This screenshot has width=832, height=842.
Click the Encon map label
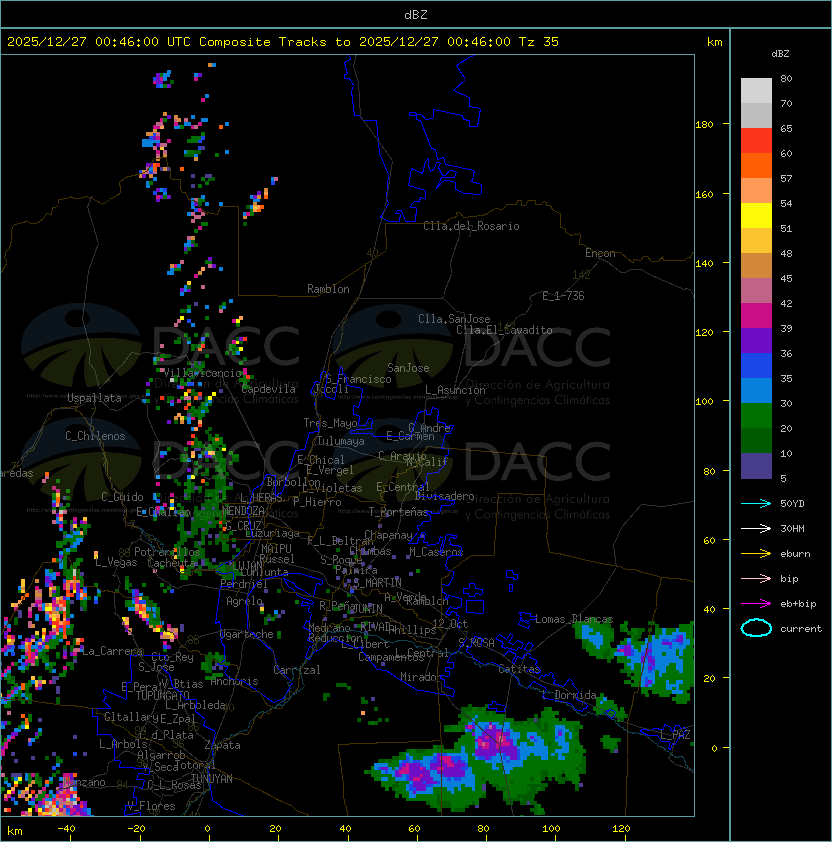click(x=600, y=253)
